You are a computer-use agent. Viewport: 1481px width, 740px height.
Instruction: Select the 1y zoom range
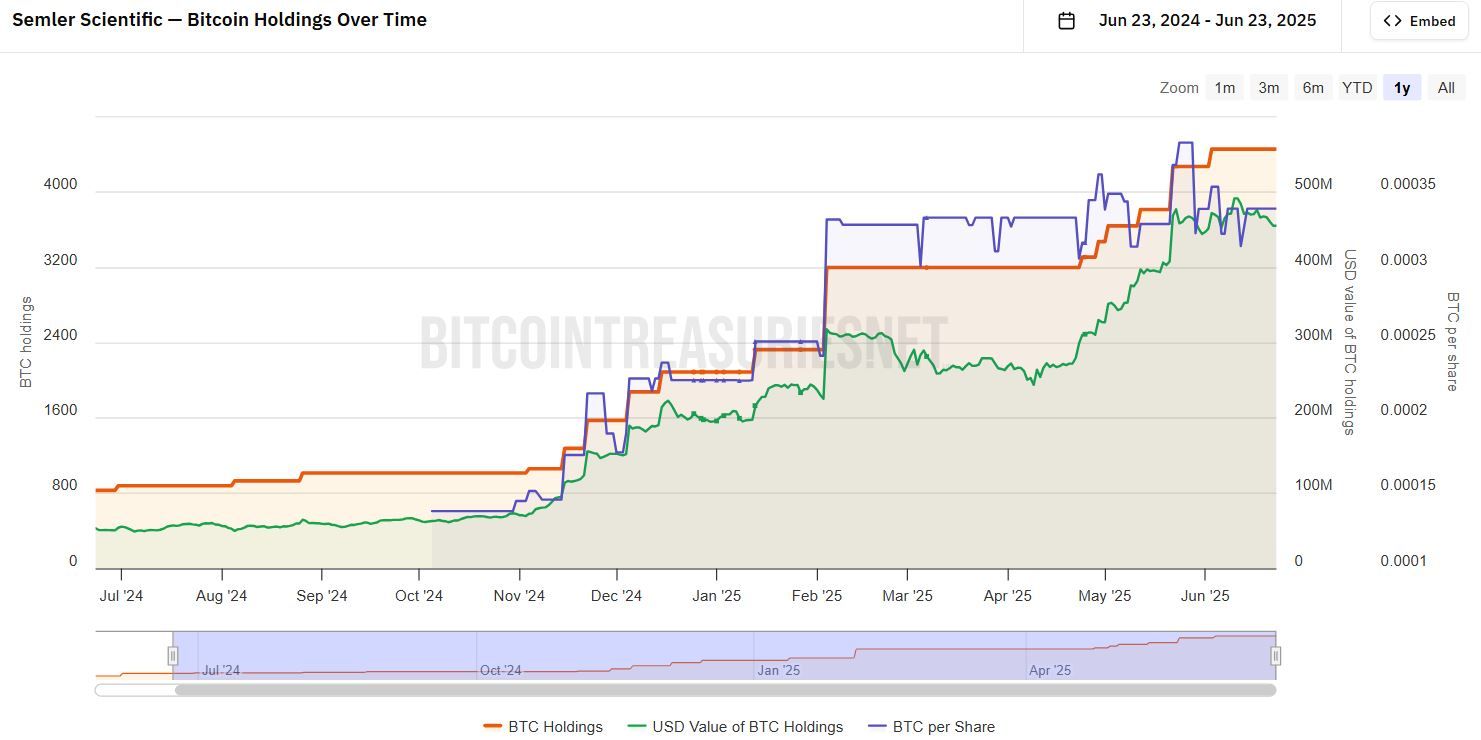[x=1402, y=88]
